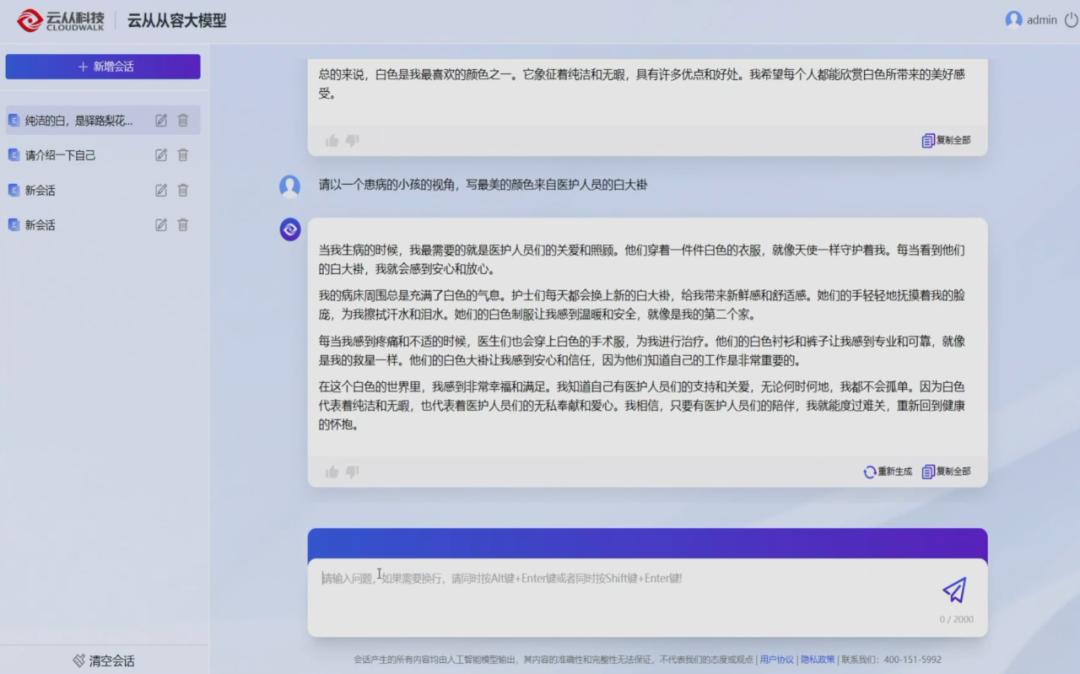Open the '隐私政策' link
The height and width of the screenshot is (674, 1080).
(817, 660)
